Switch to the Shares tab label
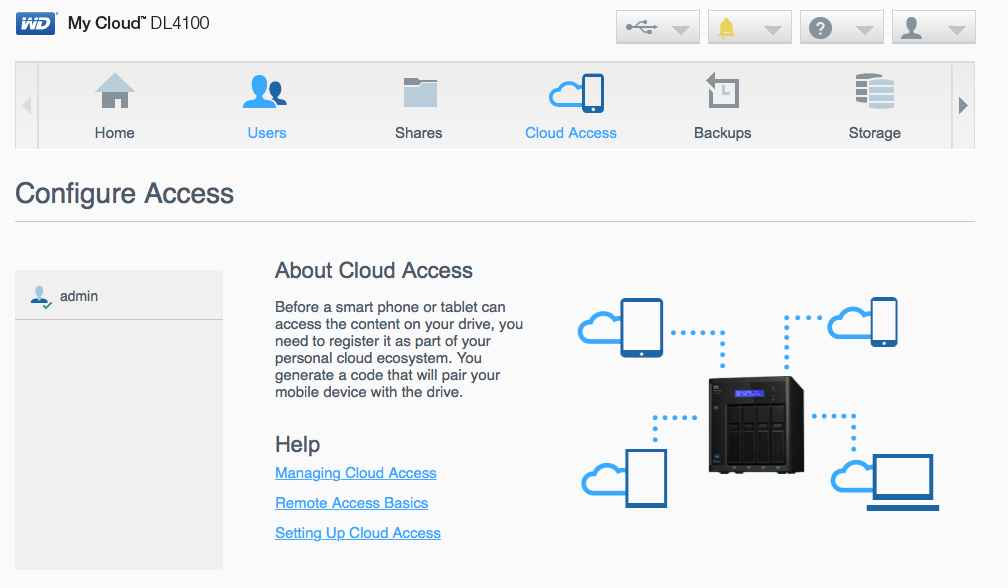Screen dimensions: 1008x588 point(418,133)
